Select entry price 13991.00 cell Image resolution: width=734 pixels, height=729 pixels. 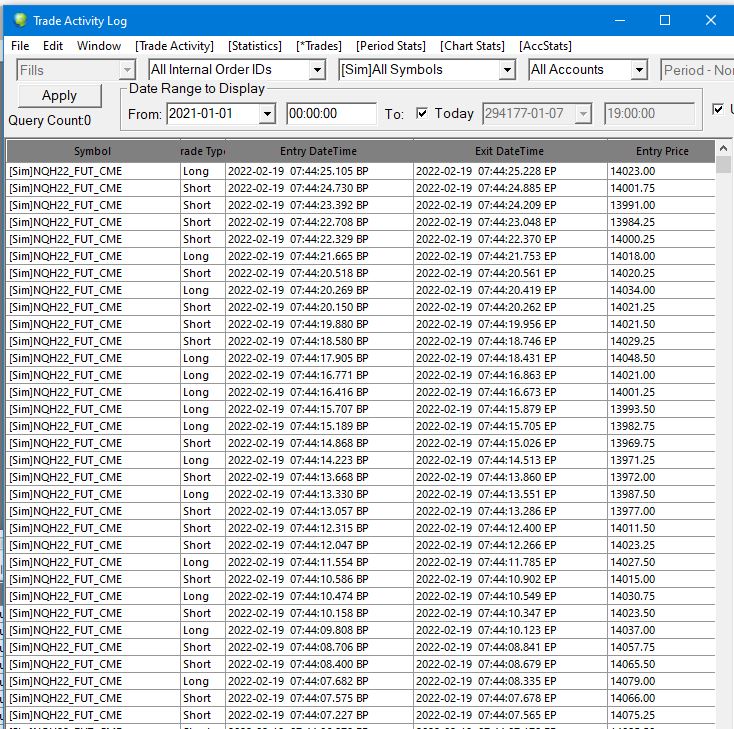click(x=661, y=205)
